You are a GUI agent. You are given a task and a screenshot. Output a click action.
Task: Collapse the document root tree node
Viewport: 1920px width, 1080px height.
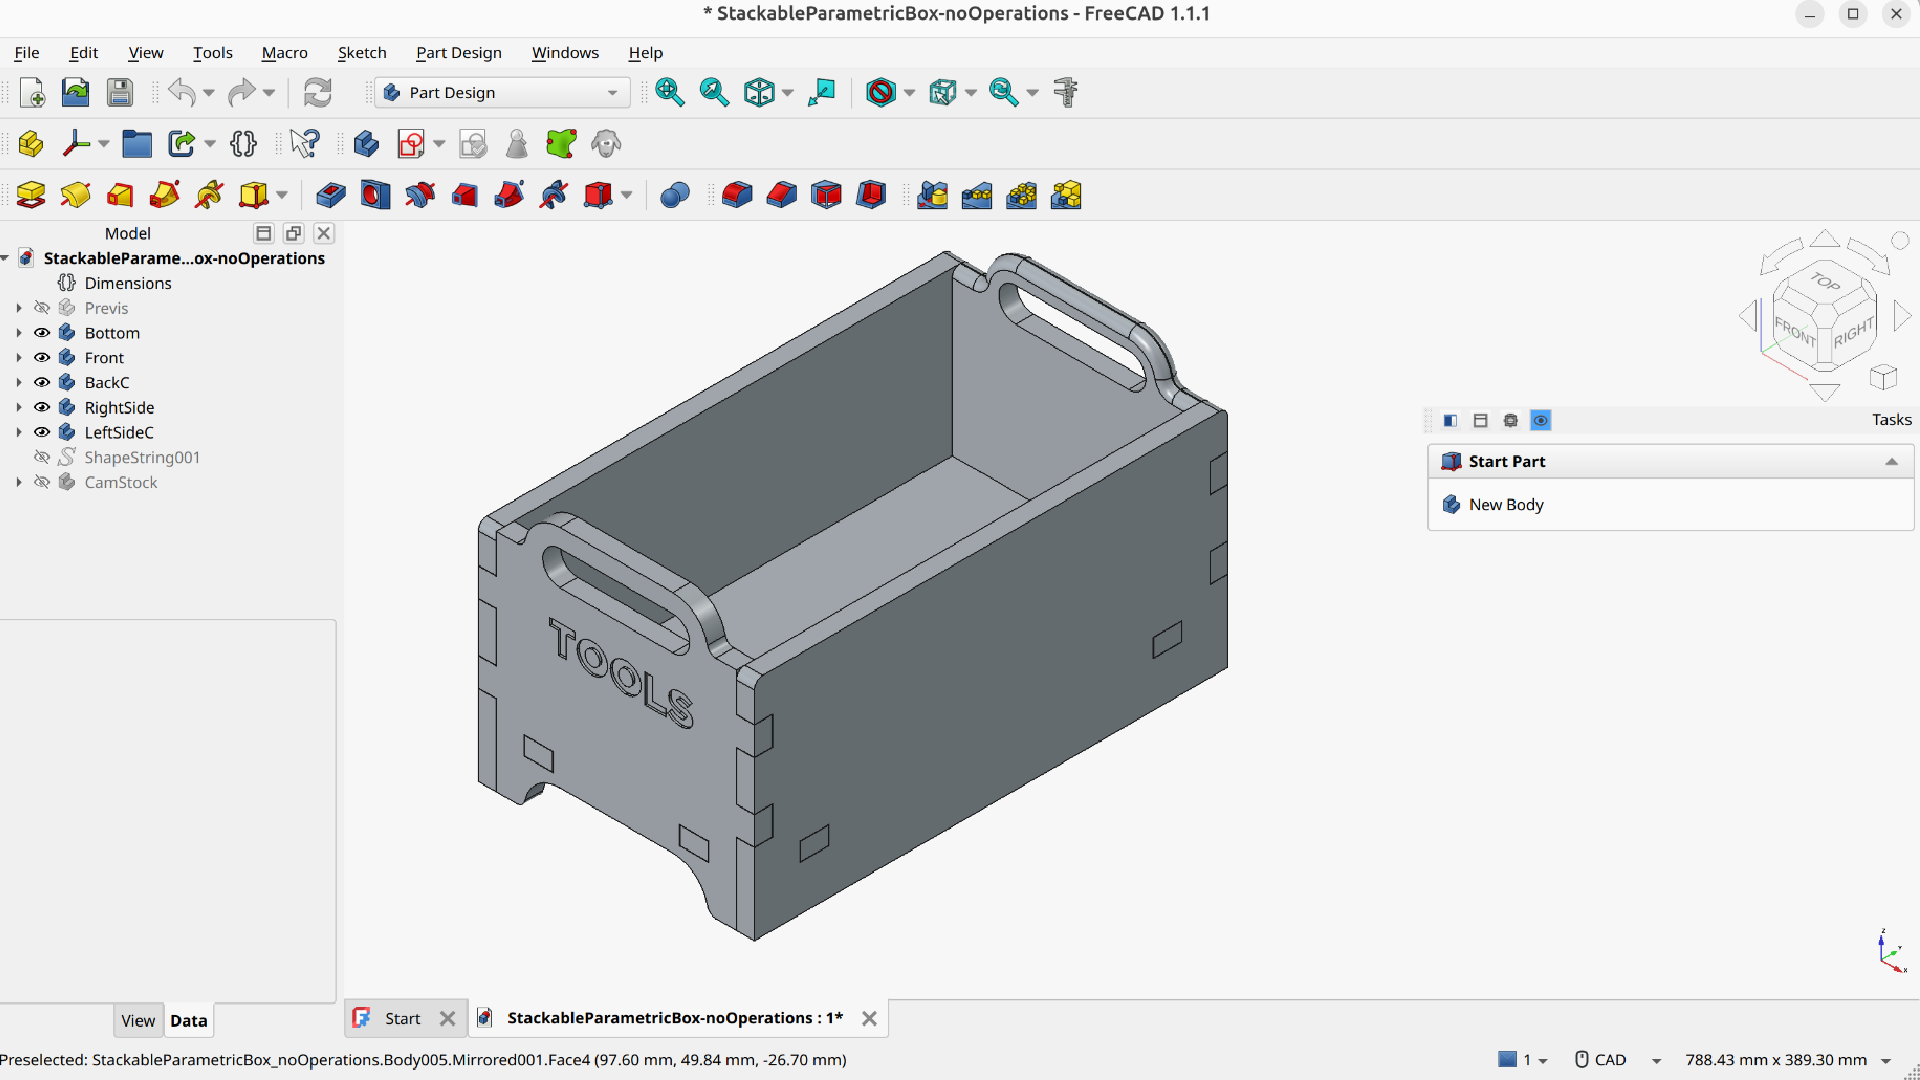point(5,258)
